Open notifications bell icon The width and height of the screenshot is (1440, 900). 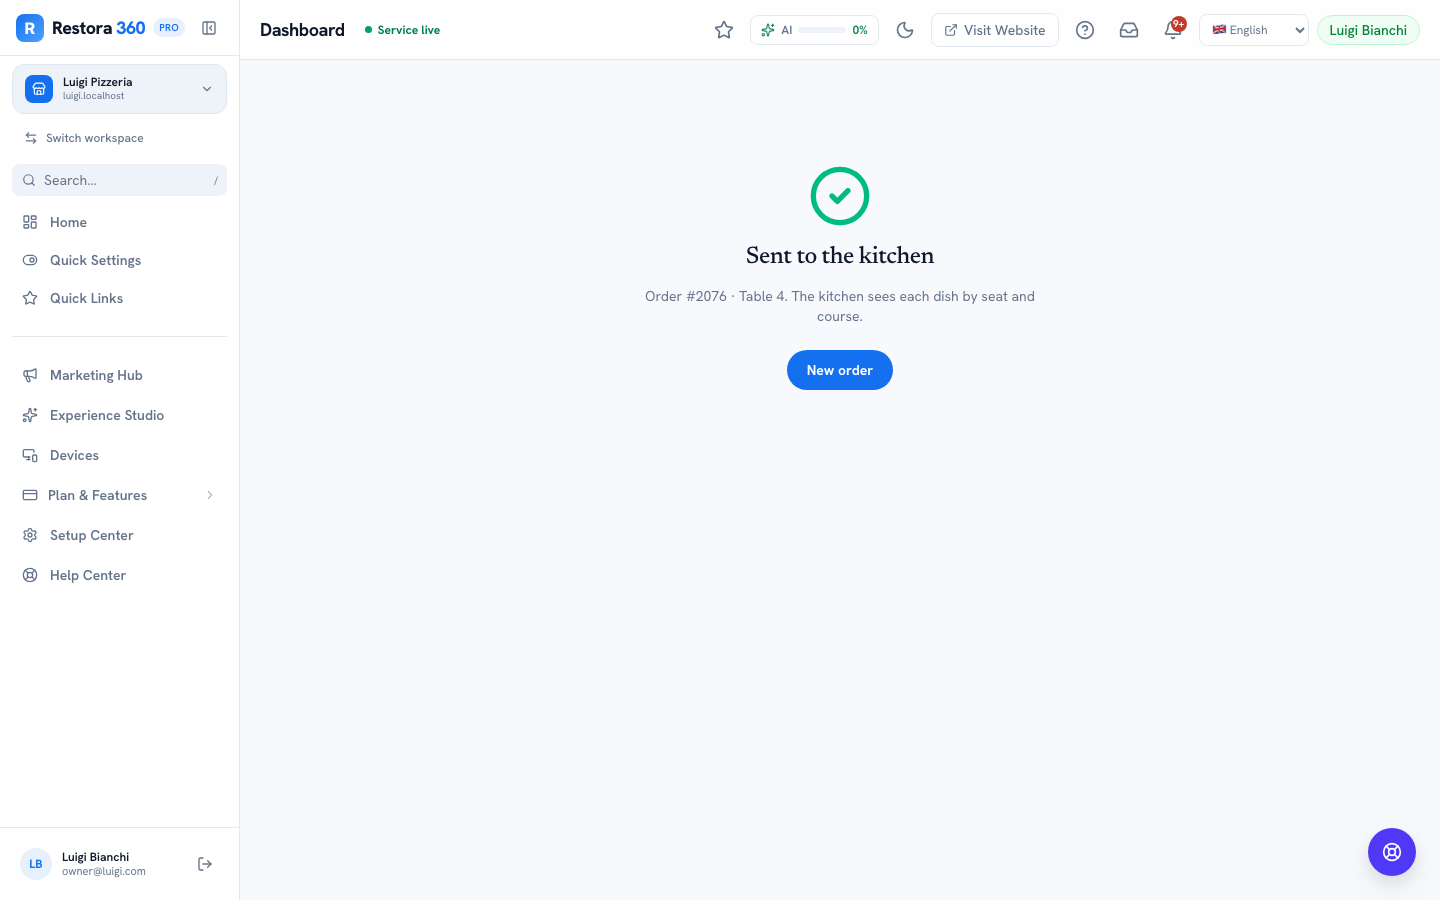click(x=1173, y=30)
